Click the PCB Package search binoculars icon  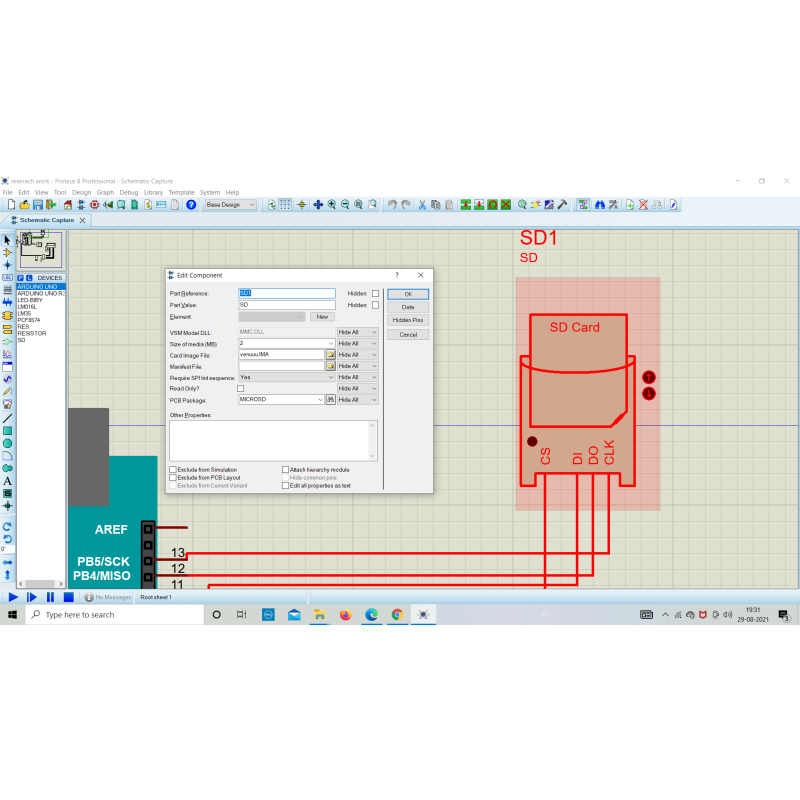point(330,399)
